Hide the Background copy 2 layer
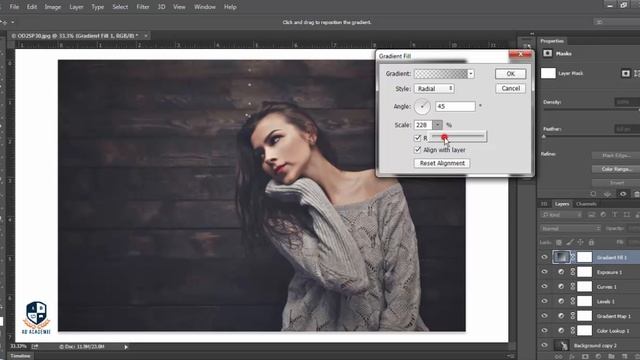640x360 pixels. 544,345
